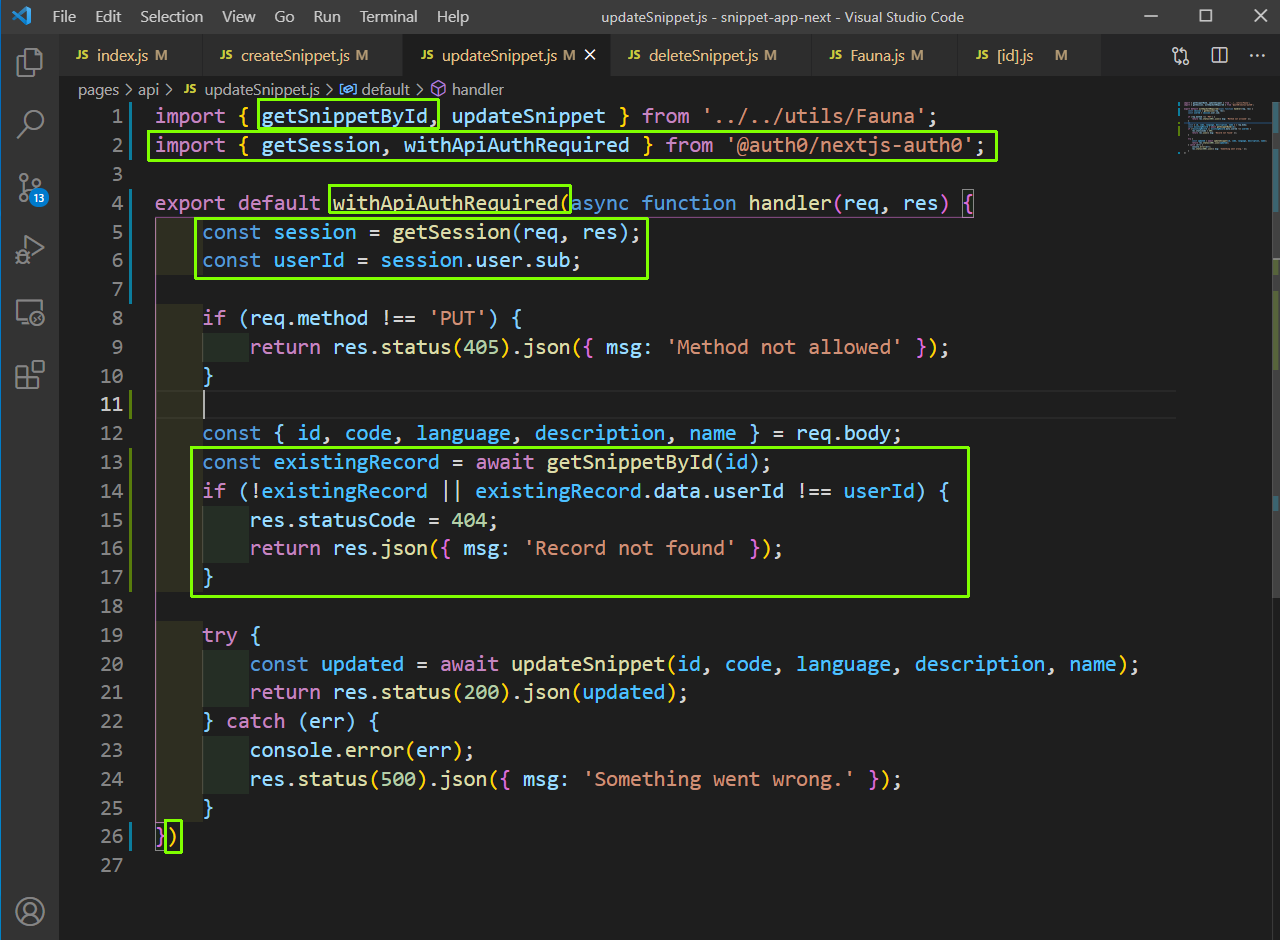The width and height of the screenshot is (1280, 940).
Task: Click the '../../utils/Fauna' import path
Action: 814,116
